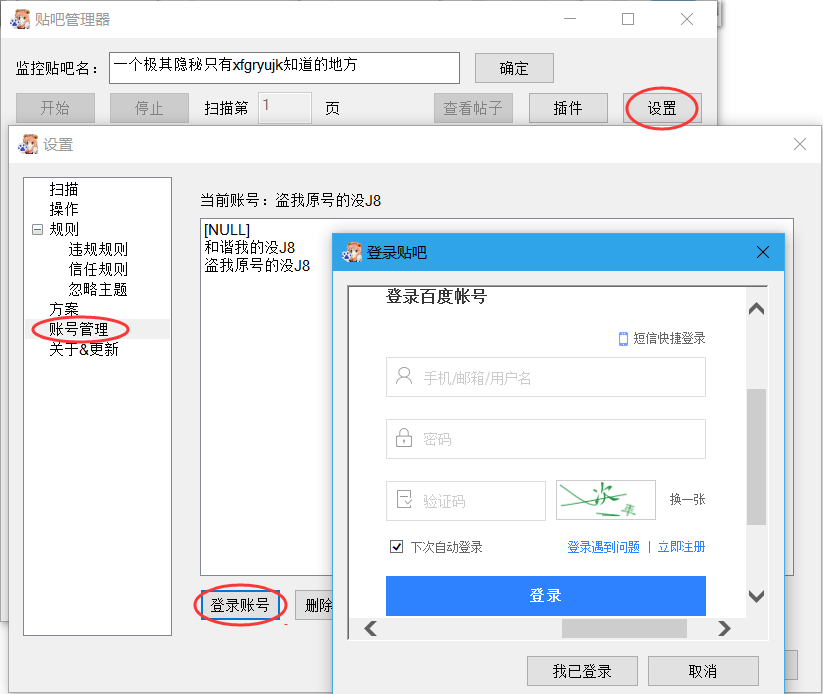Open the 短信快捷登录 link
Screen dimensions: 823x694
click(x=669, y=339)
